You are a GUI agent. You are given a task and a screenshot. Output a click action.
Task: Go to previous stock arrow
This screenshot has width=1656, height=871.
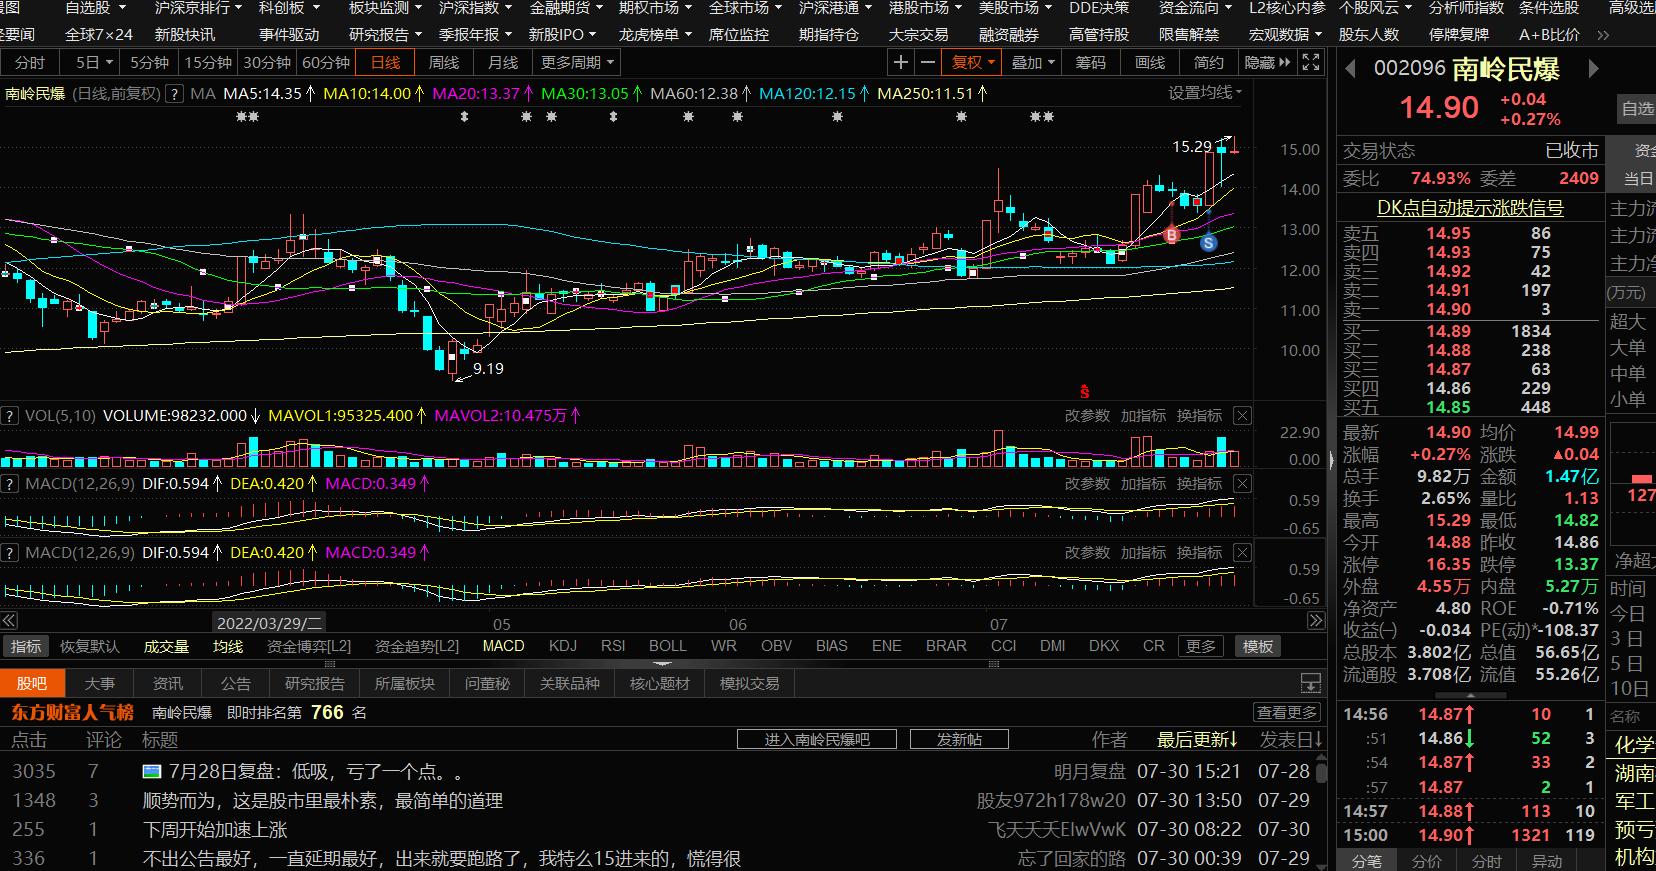[x=1350, y=69]
